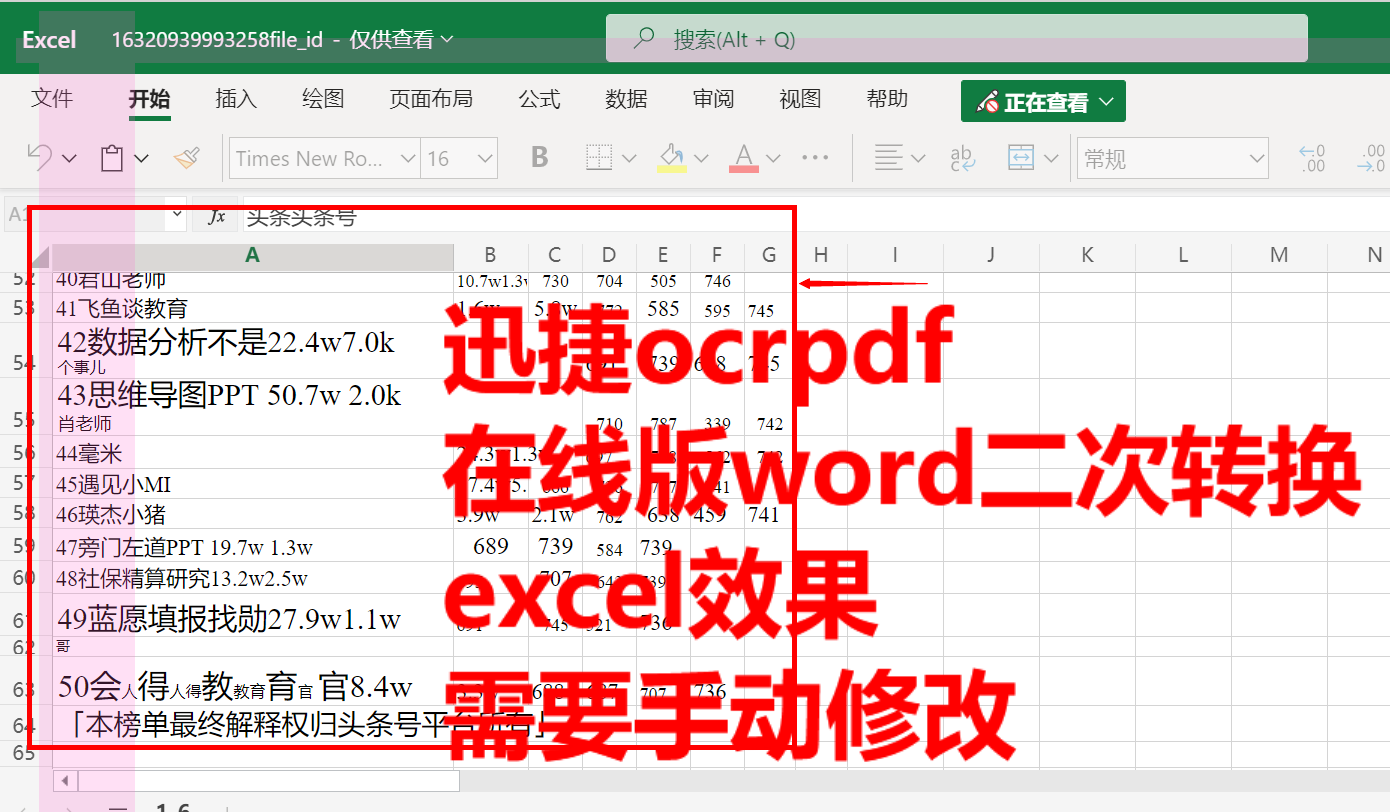Switch to the 公式 tab
The width and height of the screenshot is (1390, 812).
click(x=539, y=98)
